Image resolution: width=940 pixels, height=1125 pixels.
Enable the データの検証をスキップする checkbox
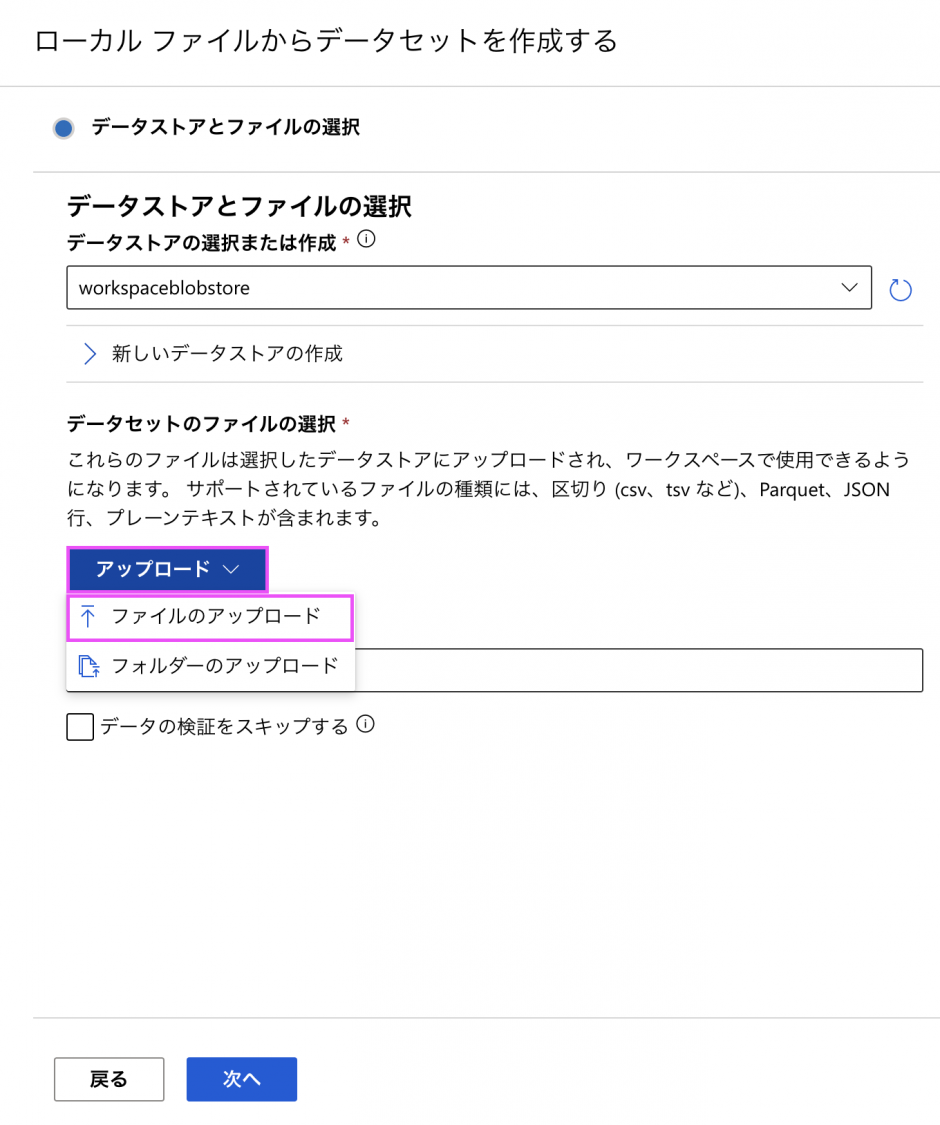[x=80, y=727]
